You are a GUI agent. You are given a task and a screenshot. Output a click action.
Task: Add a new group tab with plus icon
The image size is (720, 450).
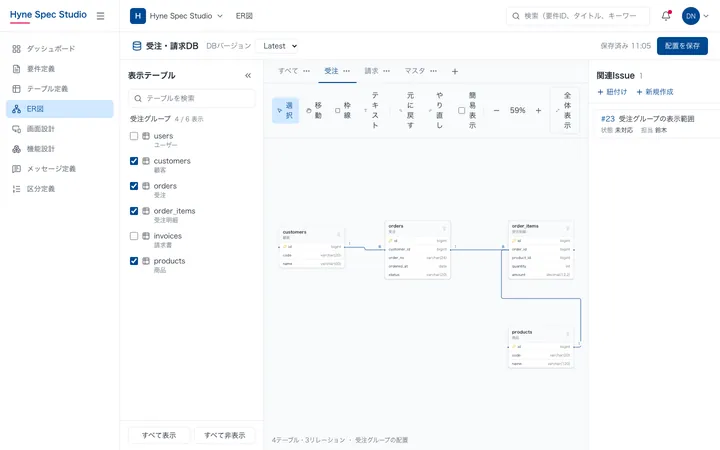point(455,71)
